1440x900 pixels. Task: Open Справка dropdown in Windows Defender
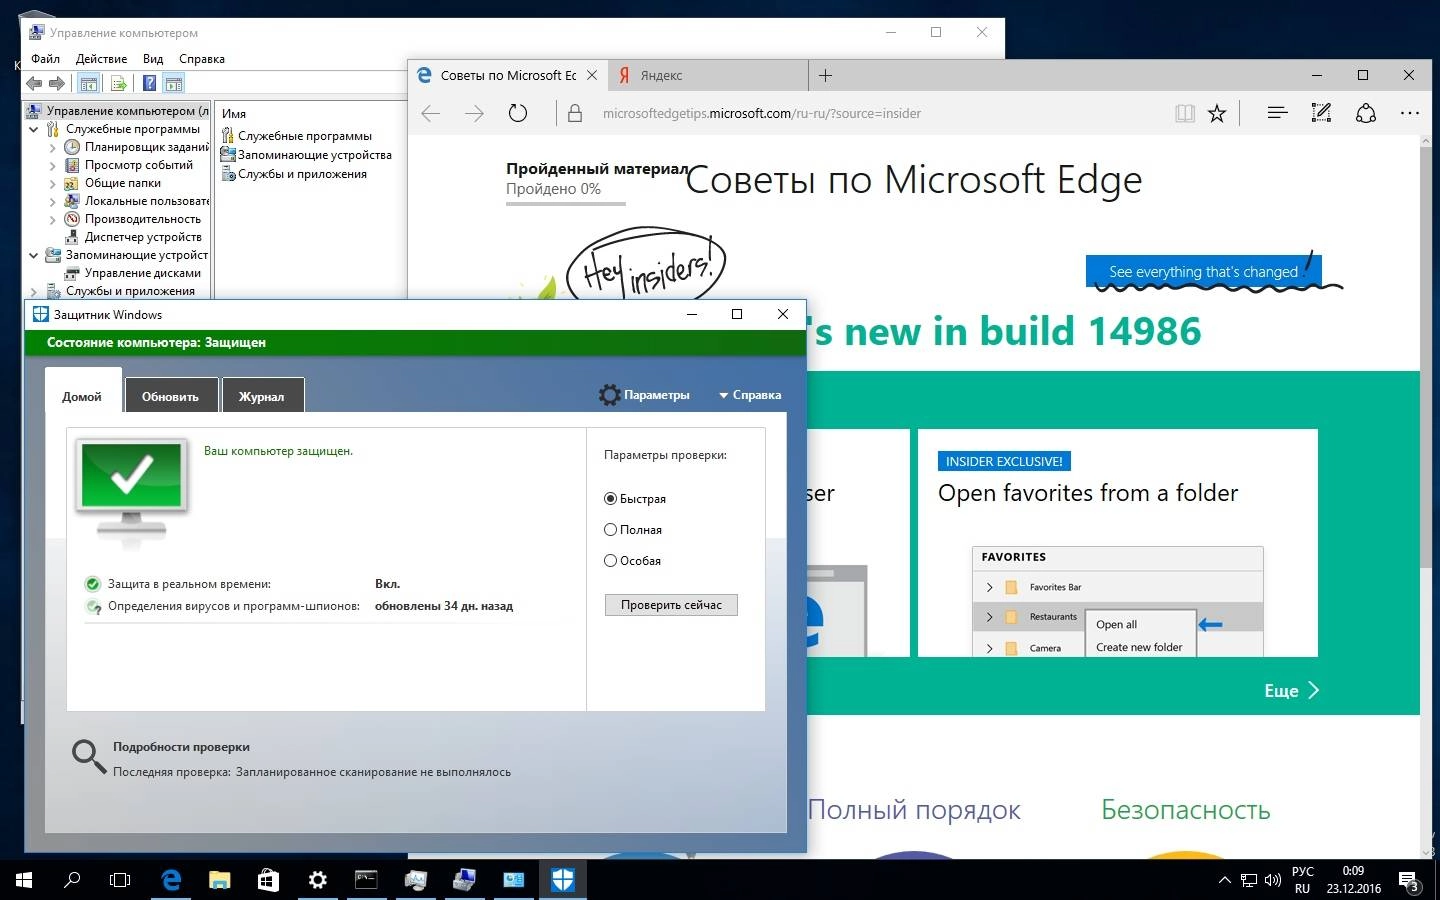tap(750, 395)
